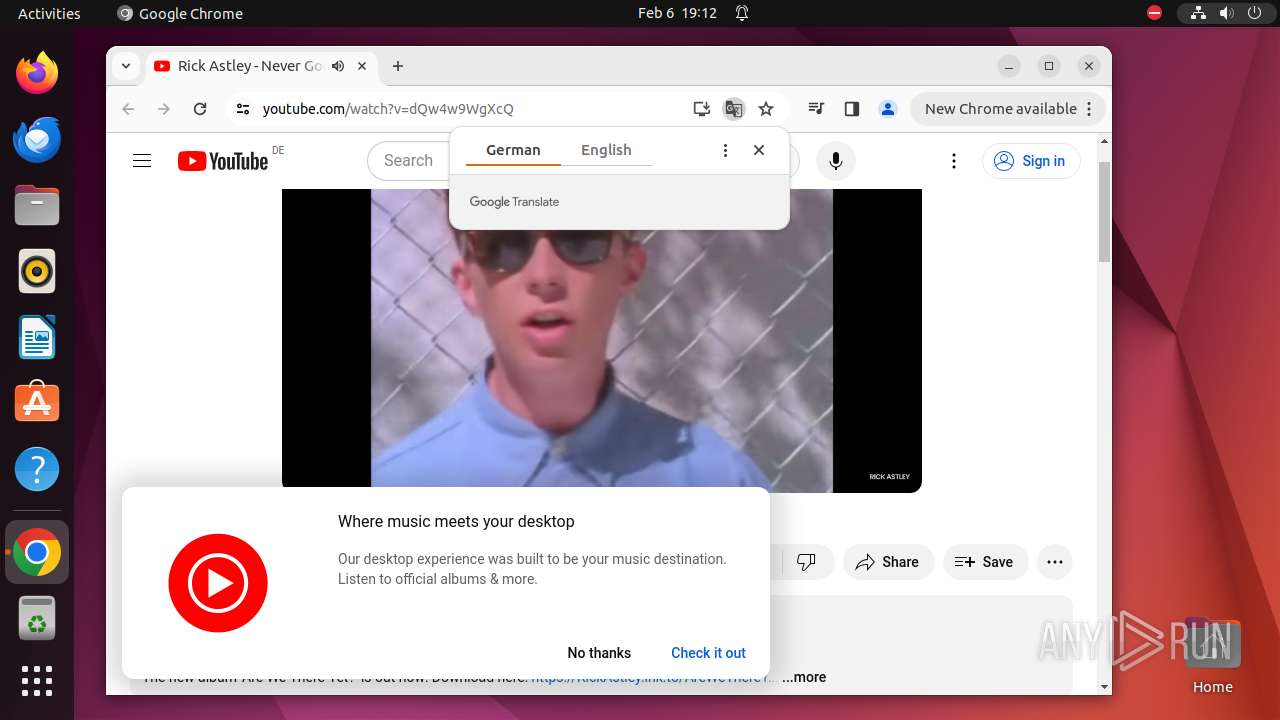Open the Activities overview

(49, 13)
